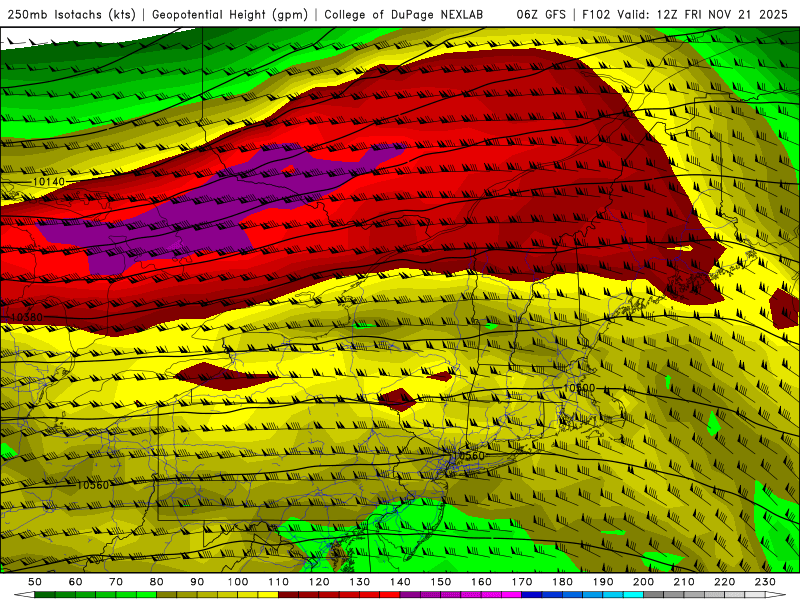This screenshot has width=800, height=600.
Task: Click the '10560' contour label over New York City
Action: pyautogui.click(x=468, y=456)
